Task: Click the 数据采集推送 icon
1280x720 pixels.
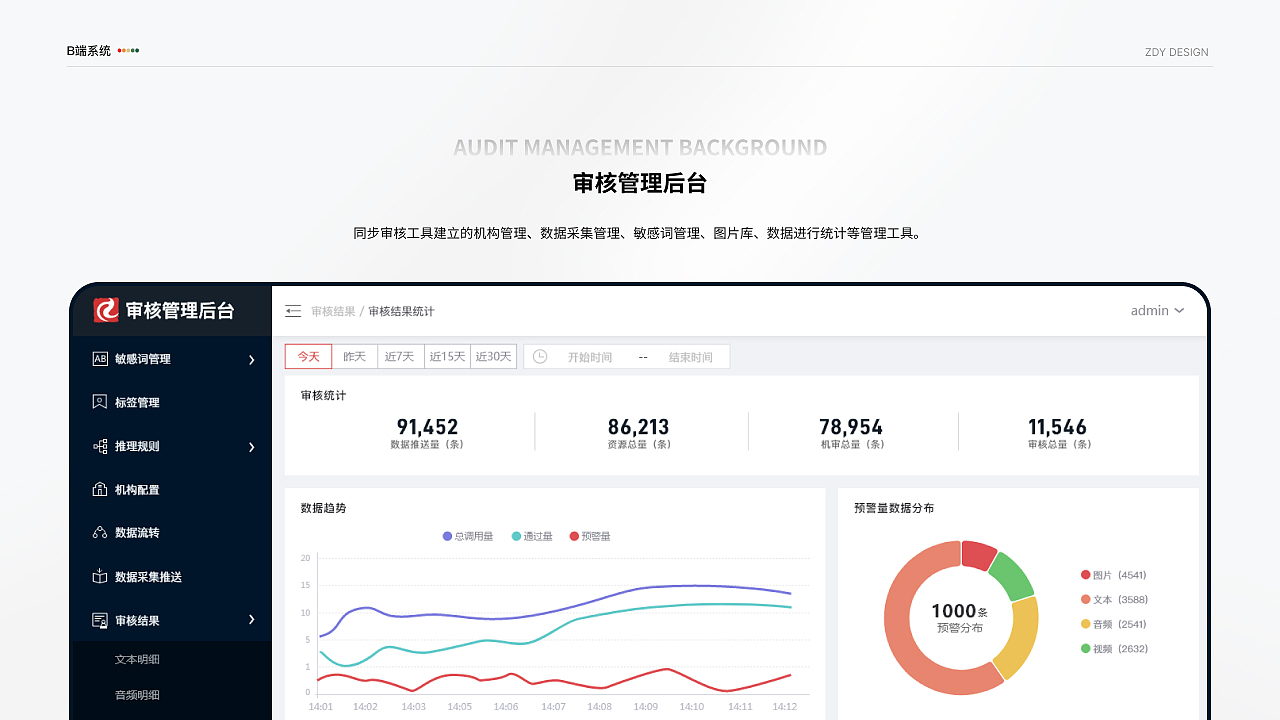Action: (x=100, y=576)
